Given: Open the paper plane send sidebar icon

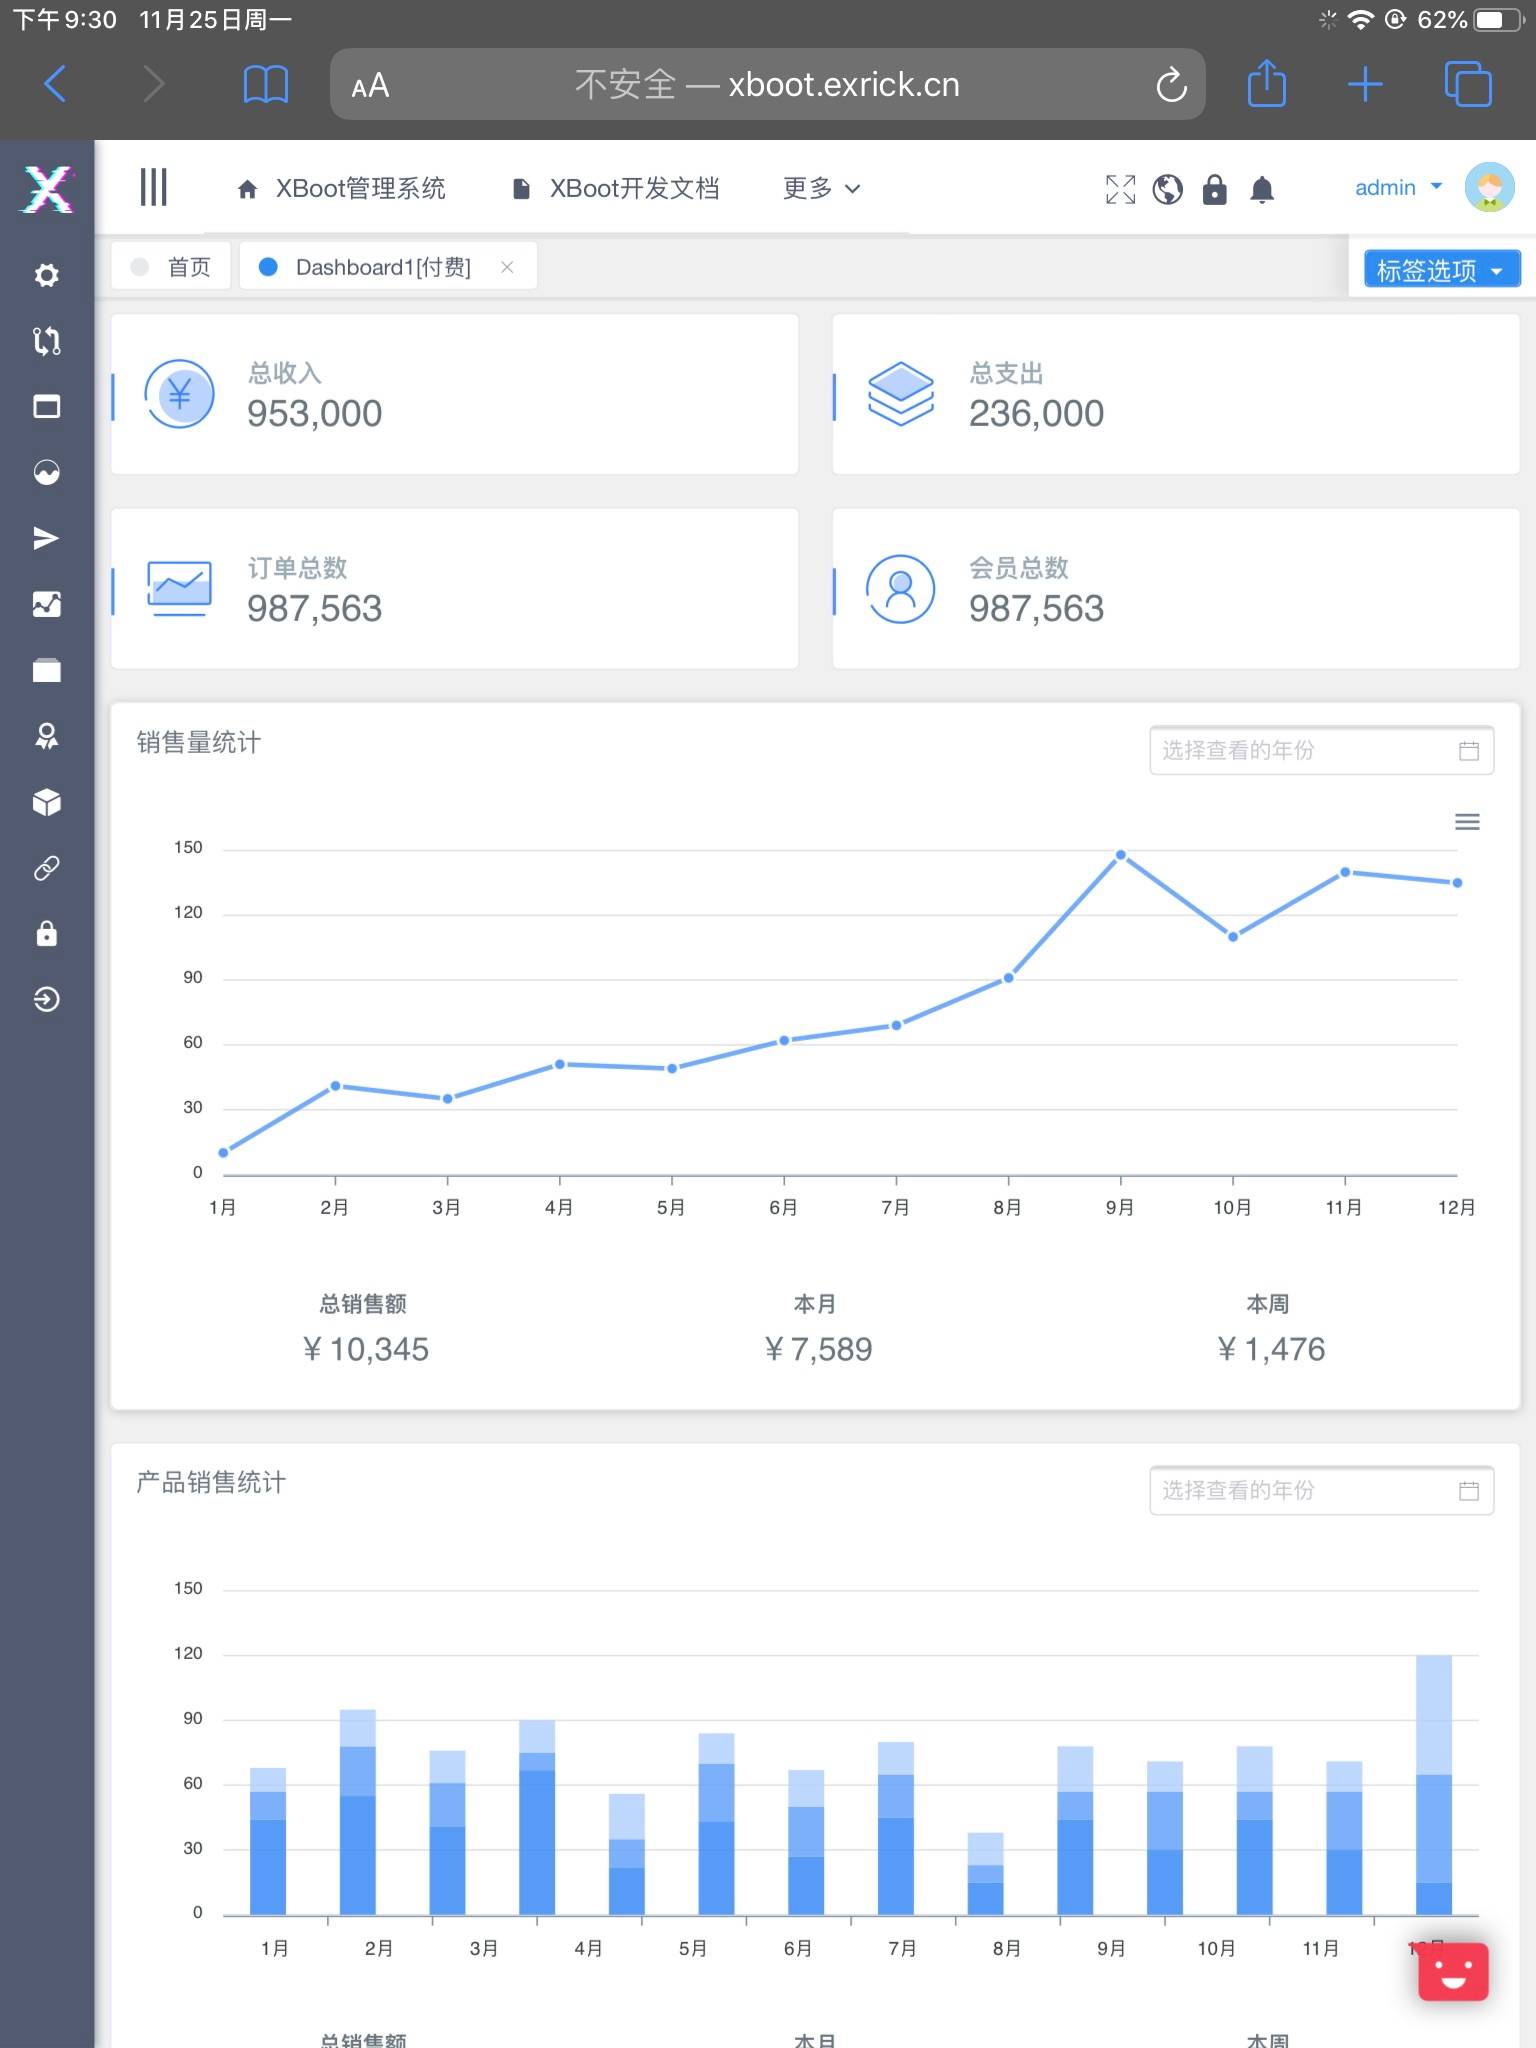Looking at the screenshot, I should coord(46,538).
